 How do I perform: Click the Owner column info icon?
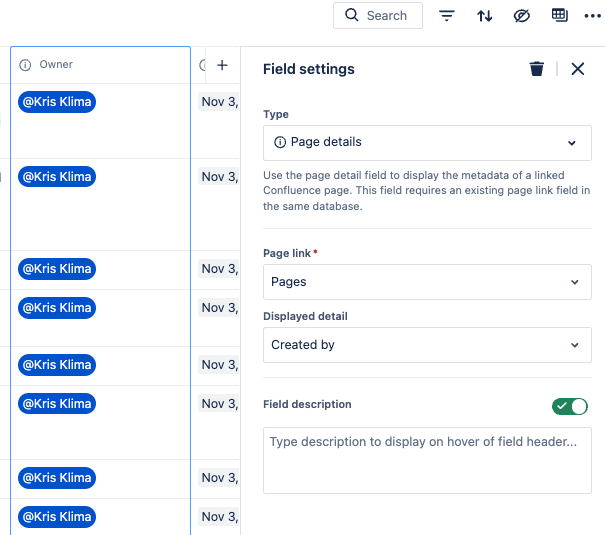25,65
